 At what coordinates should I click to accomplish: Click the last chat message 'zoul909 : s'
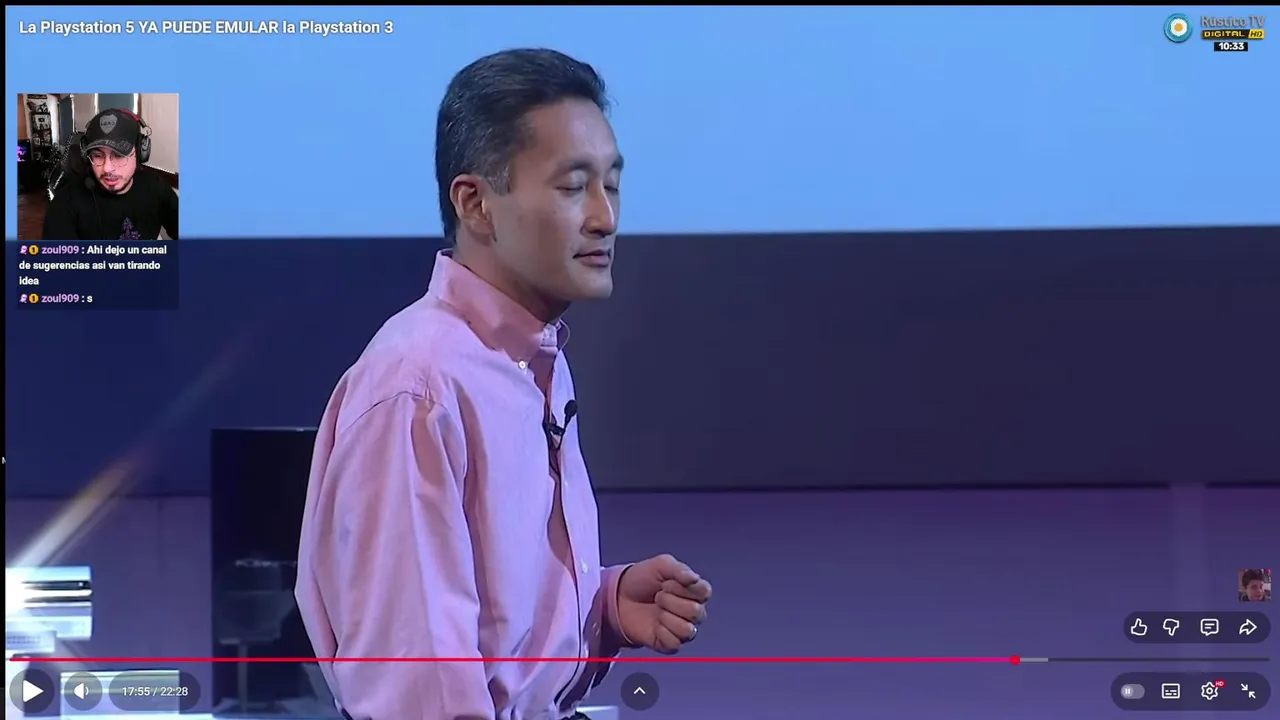point(56,298)
